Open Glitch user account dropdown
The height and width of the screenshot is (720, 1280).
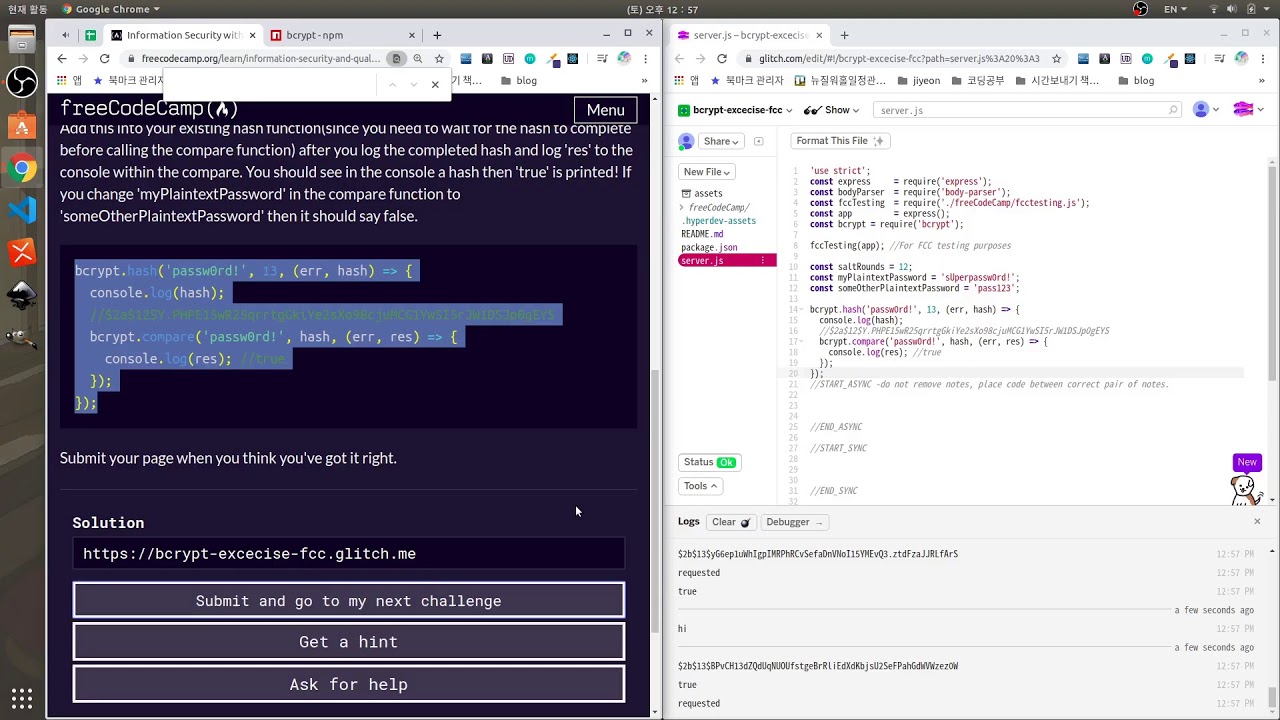(1207, 110)
